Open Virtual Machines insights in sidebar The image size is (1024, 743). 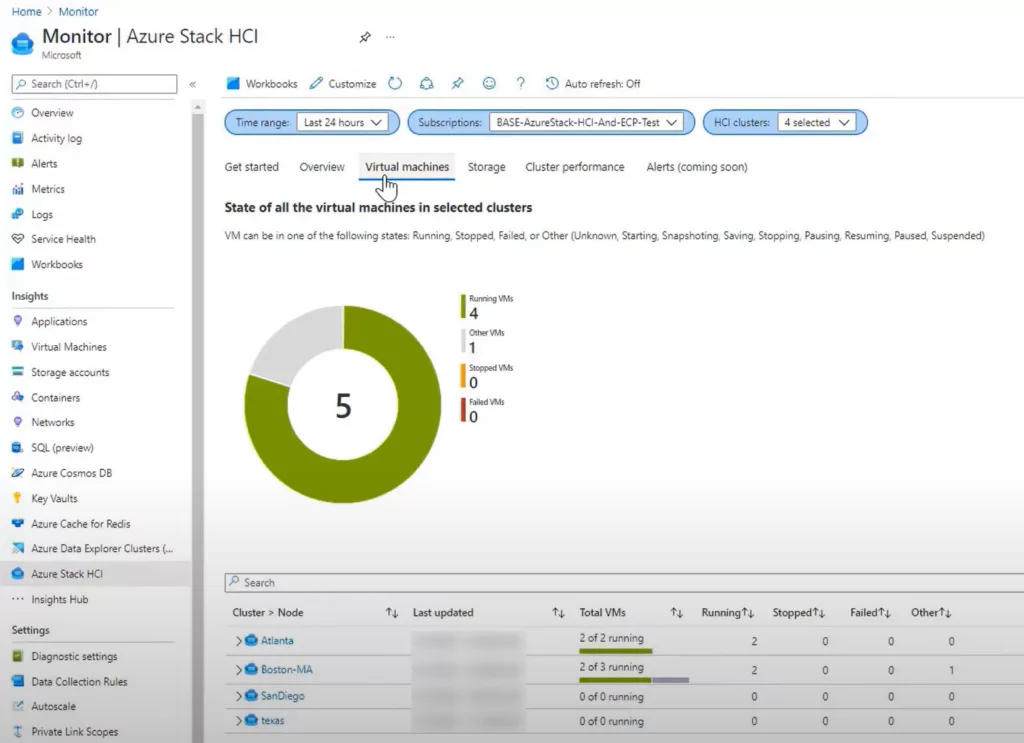[69, 347]
